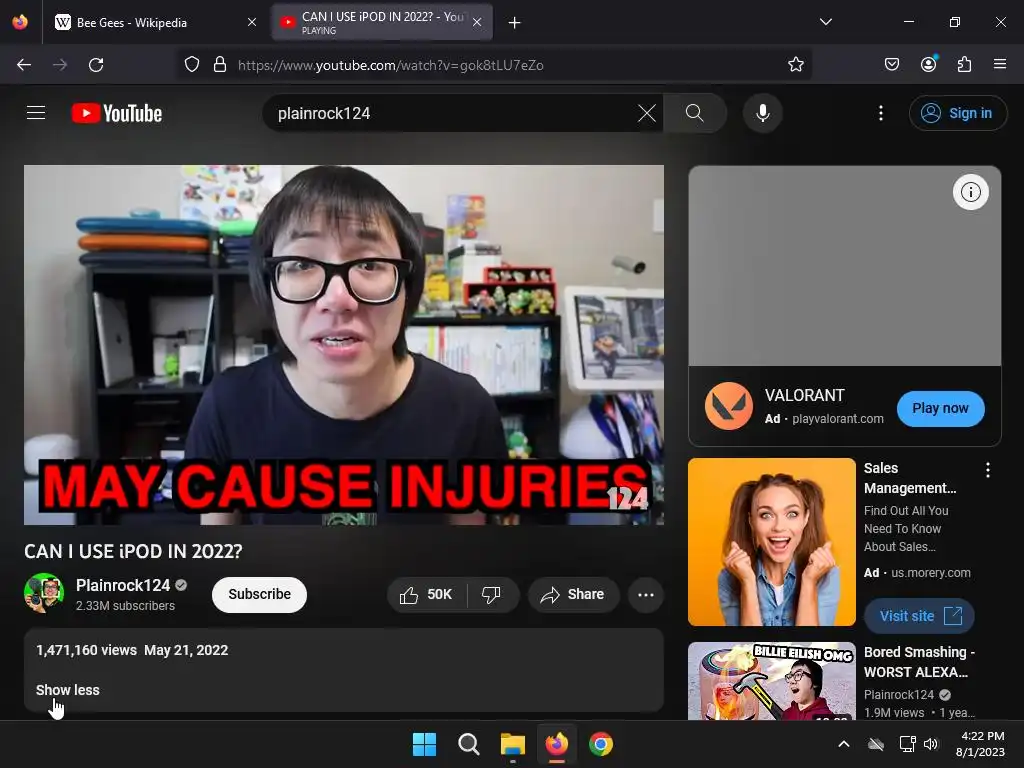The image size is (1024, 768).
Task: Switch to Bee Gees Wikipedia tab
Action: coord(153,22)
